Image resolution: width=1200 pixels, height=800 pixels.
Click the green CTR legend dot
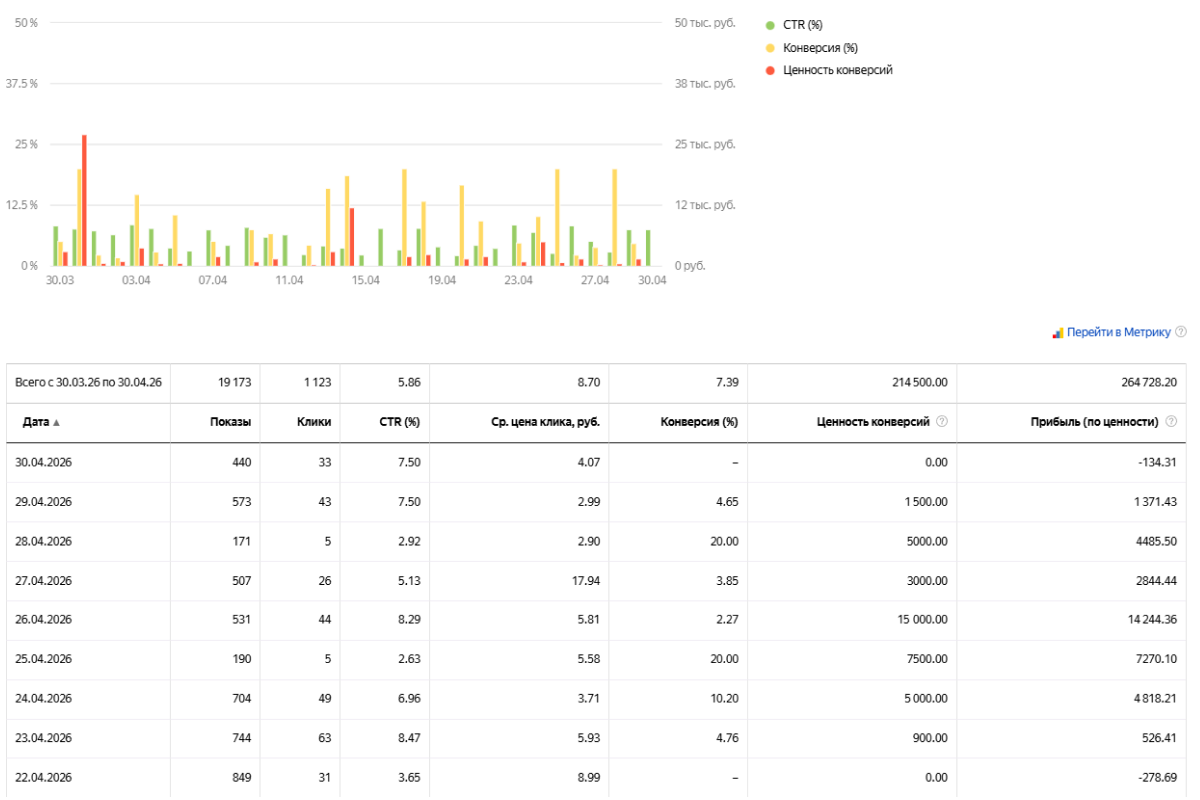coord(770,25)
